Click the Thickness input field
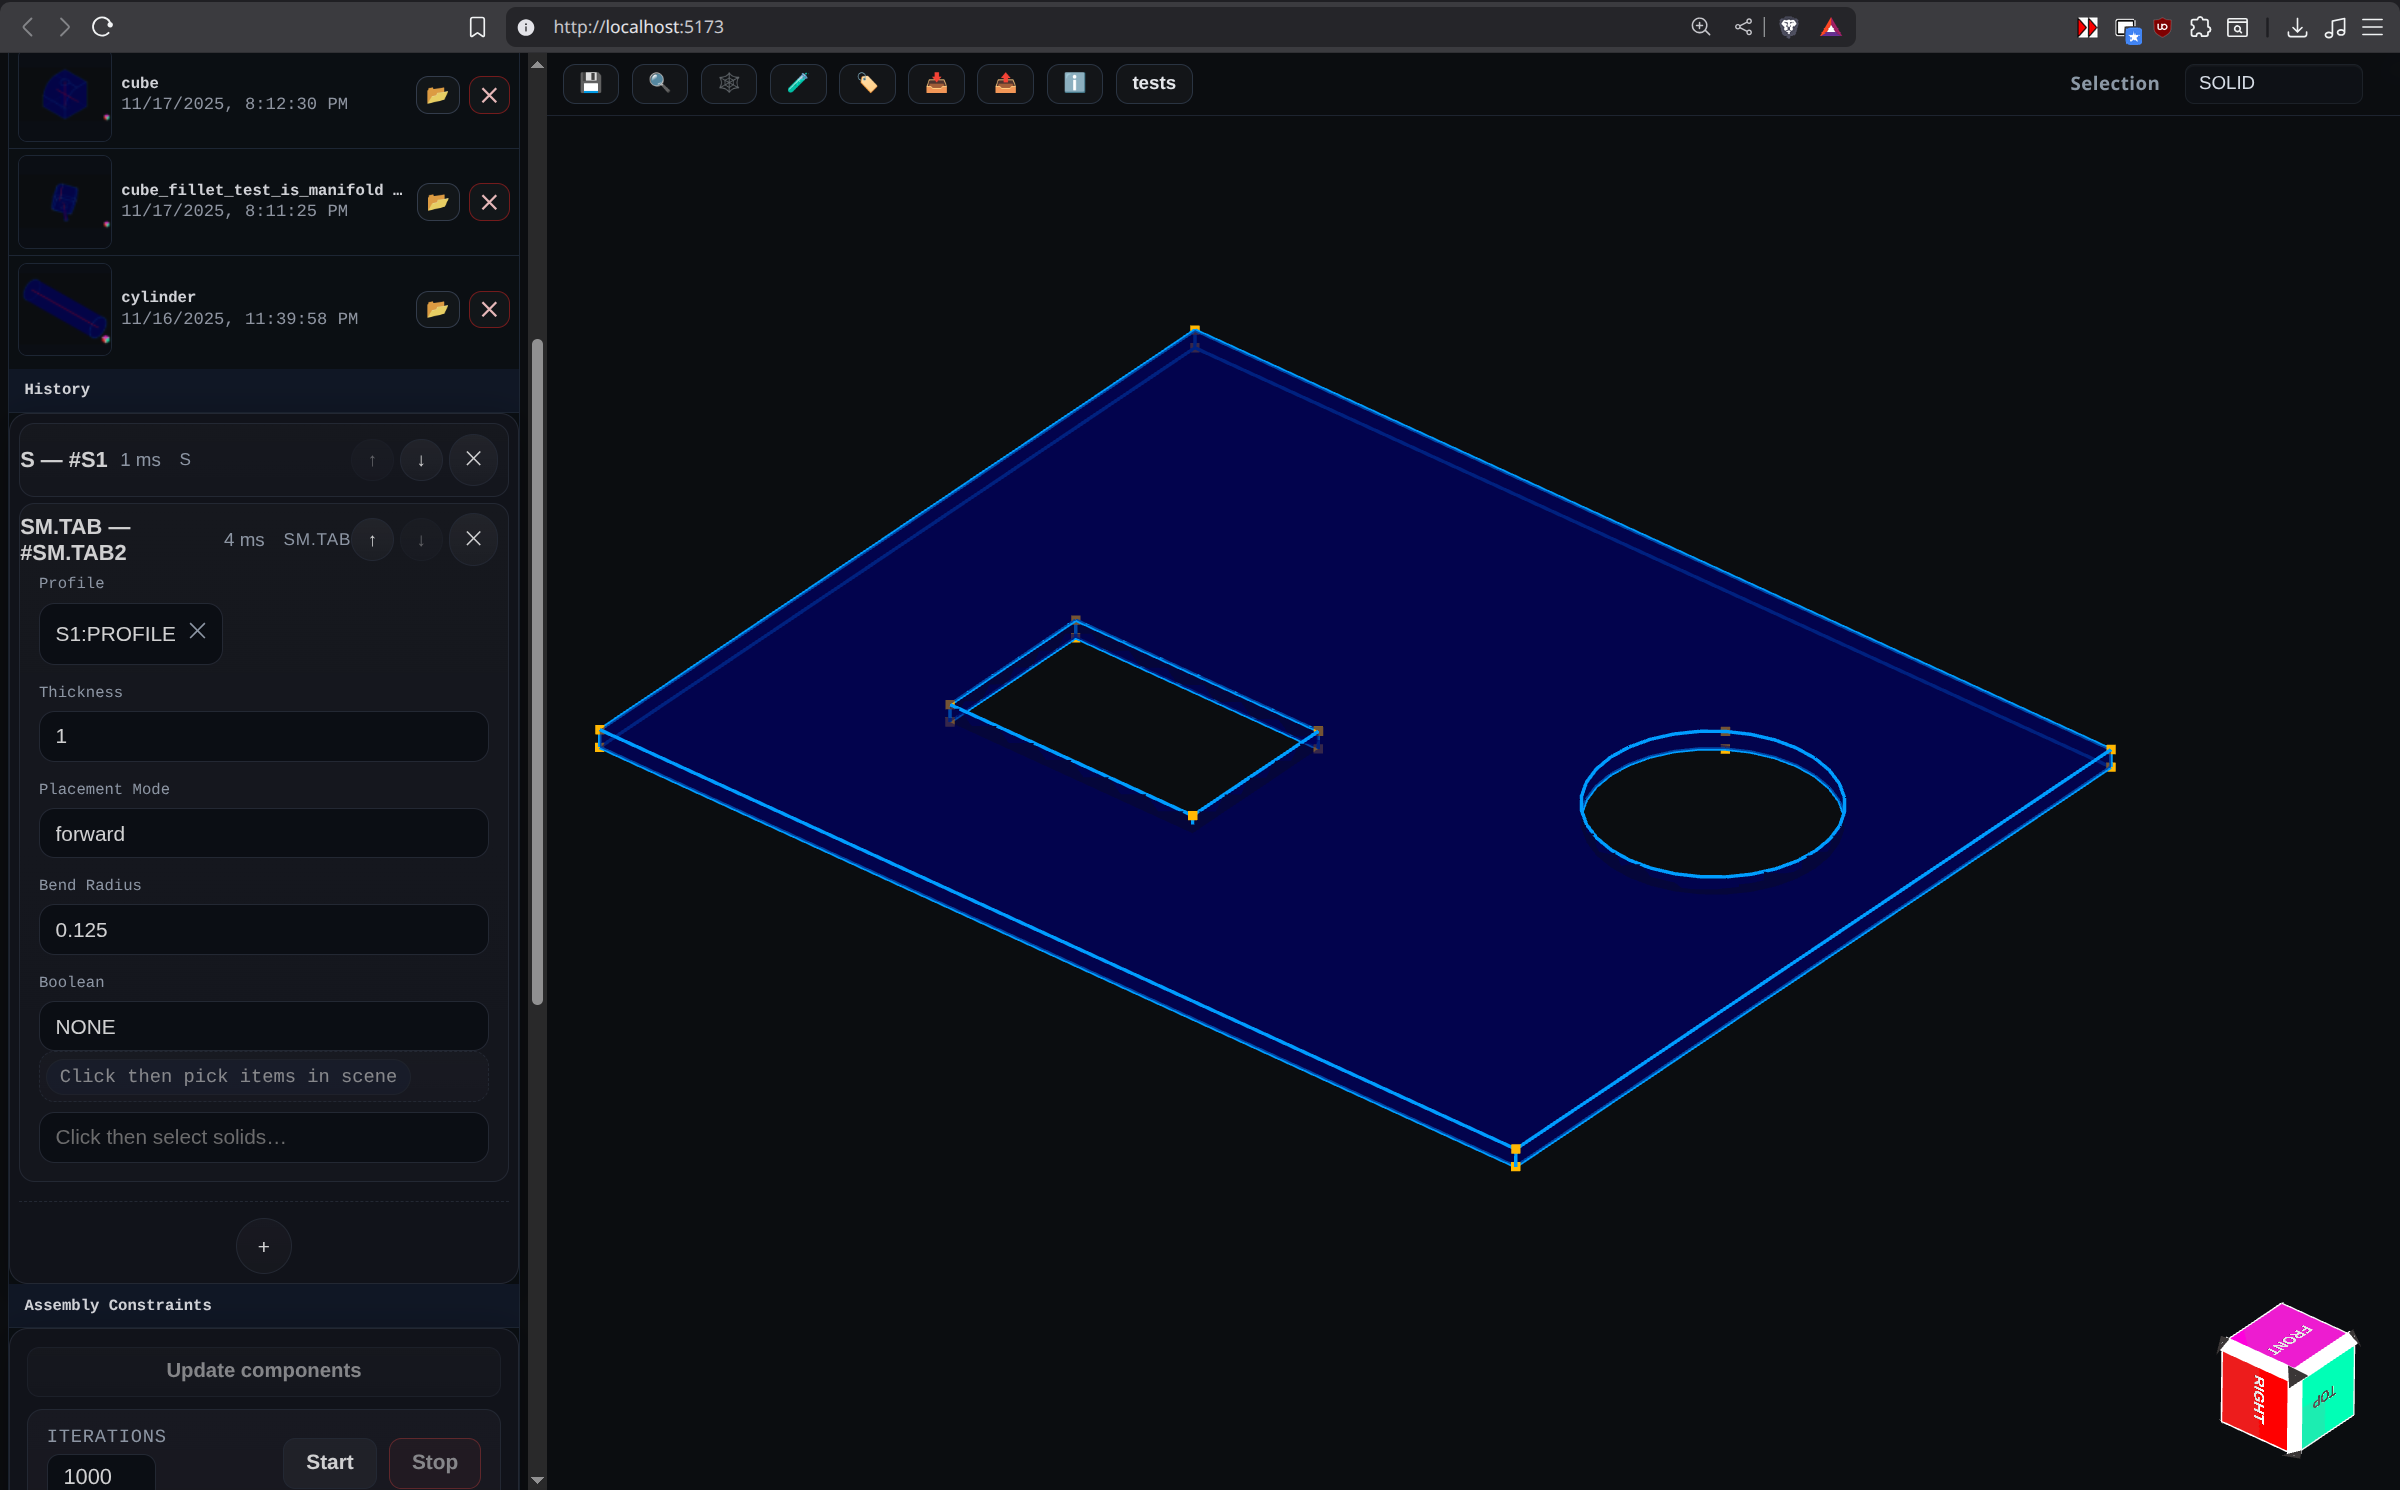Screen dimensions: 2400x1490 (x=263, y=736)
